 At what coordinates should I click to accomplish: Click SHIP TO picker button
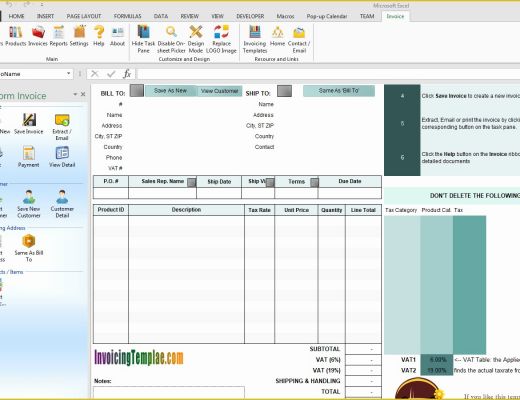[x=284, y=91]
